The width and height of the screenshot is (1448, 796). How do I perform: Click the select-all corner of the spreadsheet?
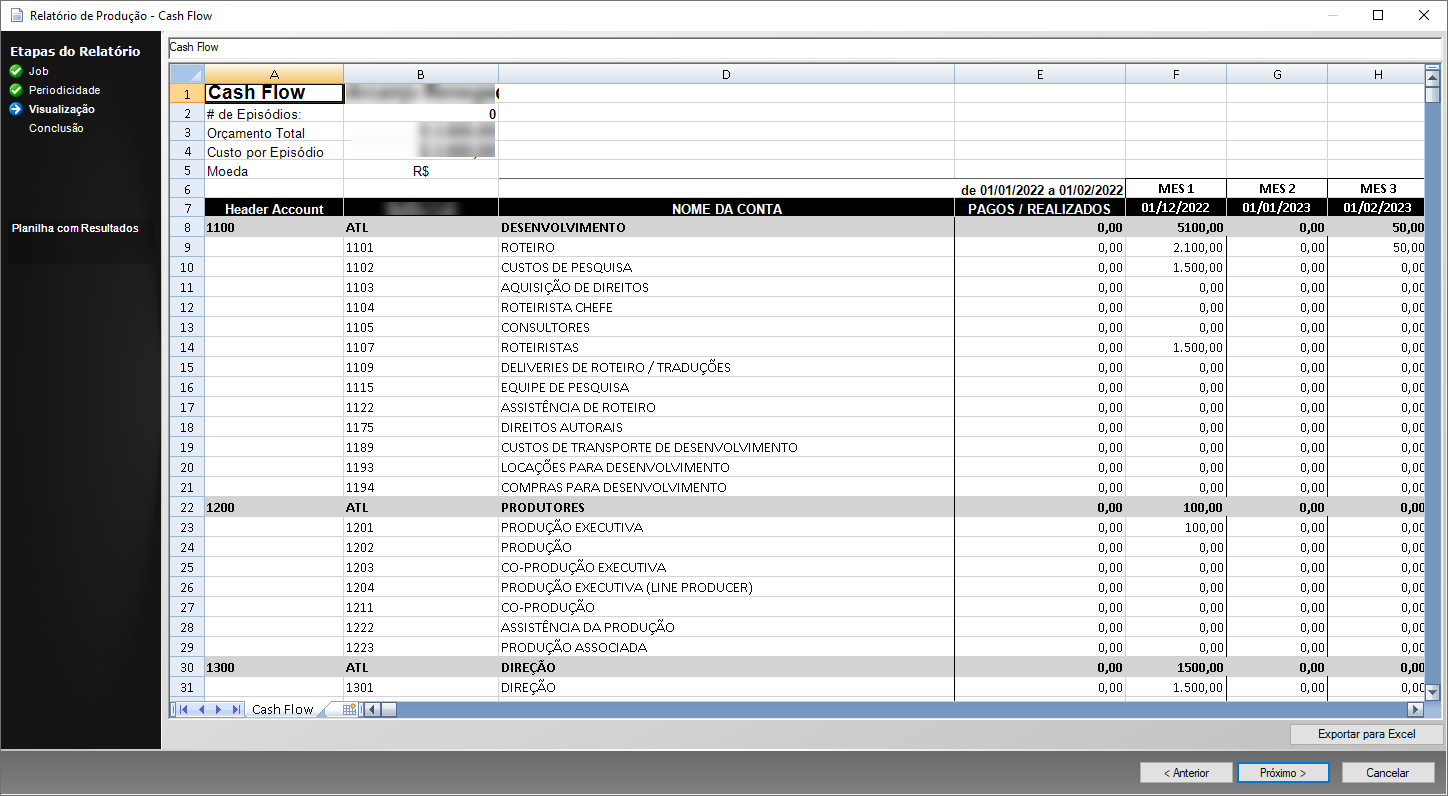coord(187,74)
